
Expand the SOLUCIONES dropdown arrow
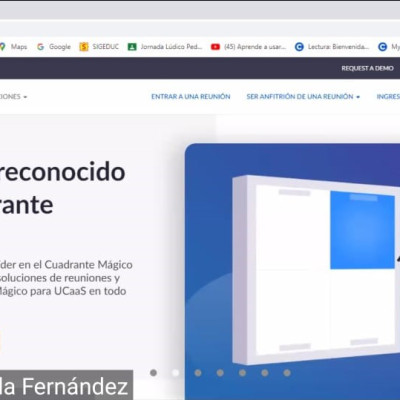click(25, 97)
